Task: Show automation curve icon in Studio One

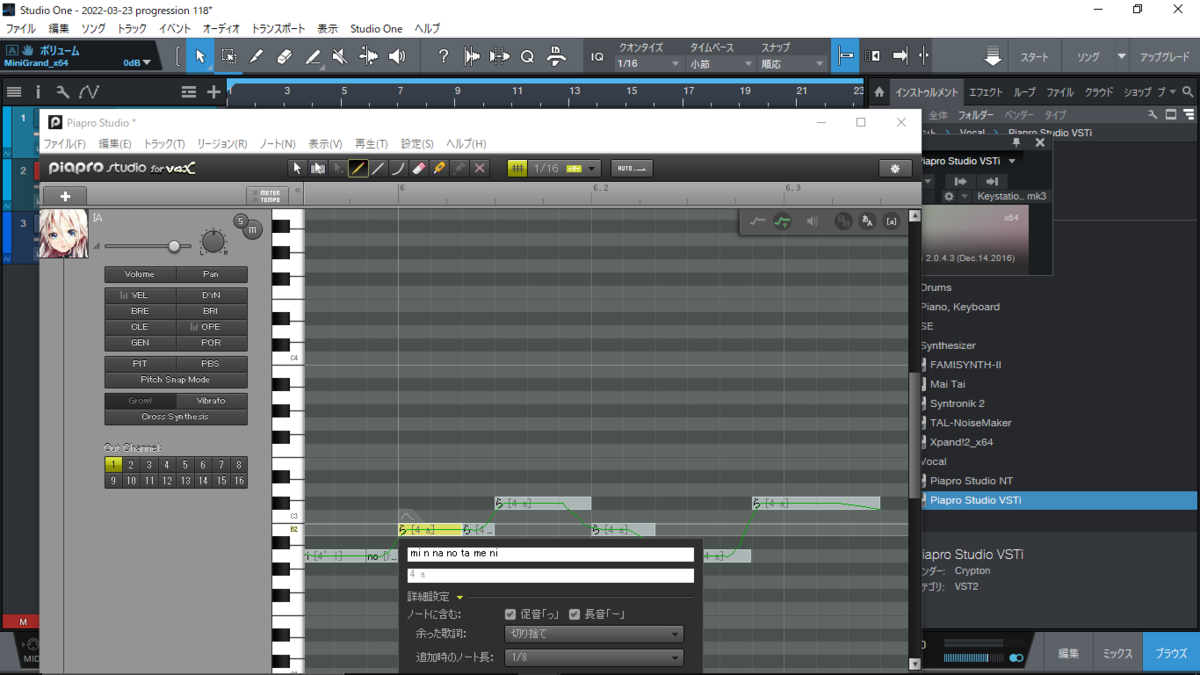Action: tap(89, 92)
